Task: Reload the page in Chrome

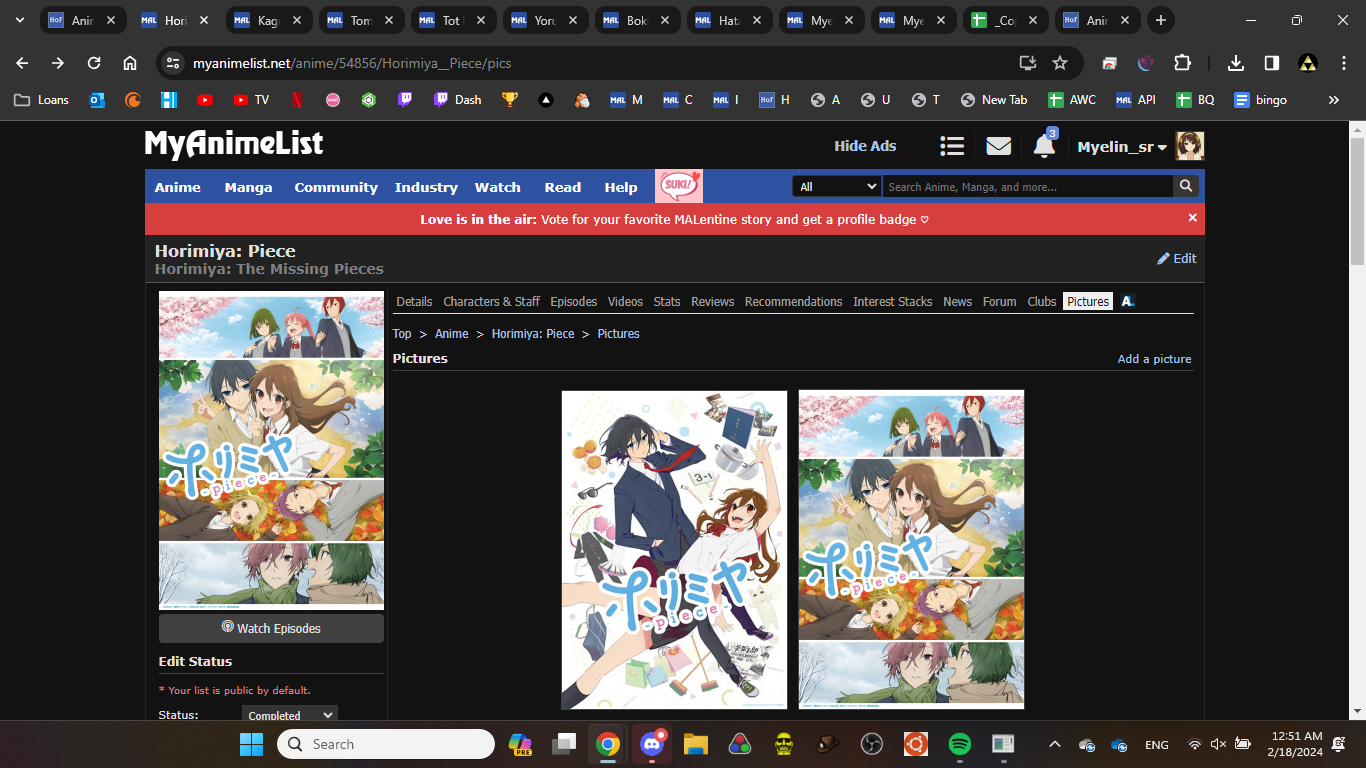Action: click(x=94, y=63)
